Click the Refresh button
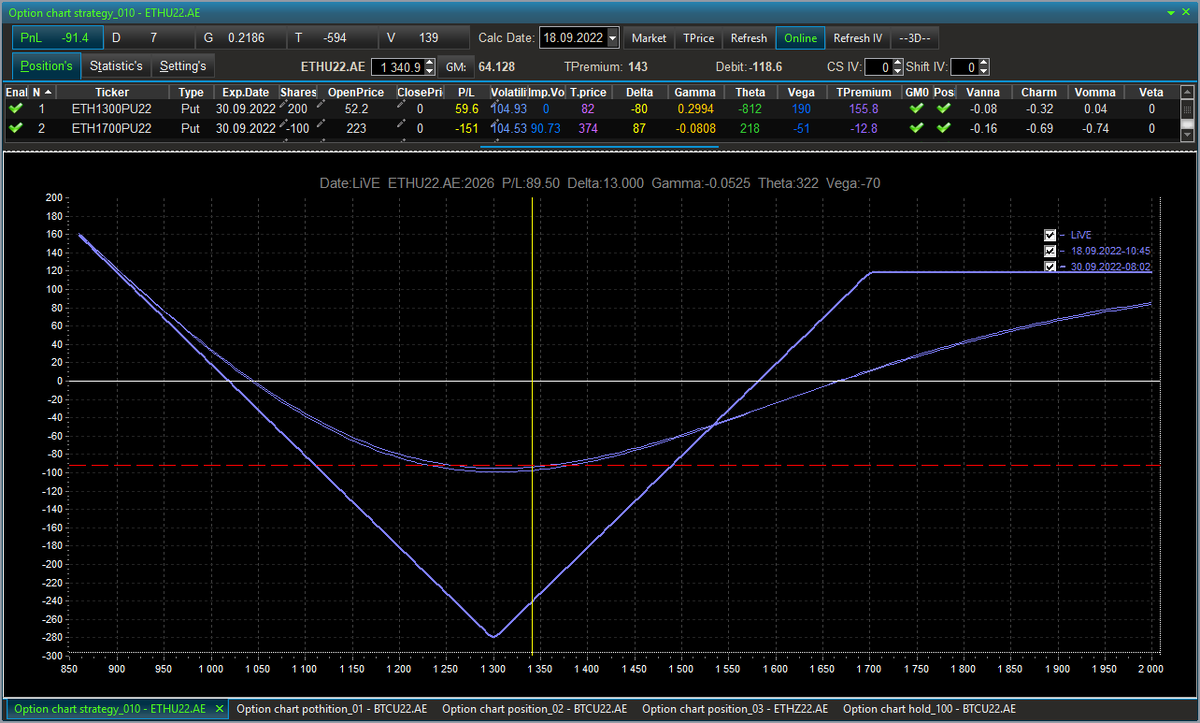 pos(748,38)
